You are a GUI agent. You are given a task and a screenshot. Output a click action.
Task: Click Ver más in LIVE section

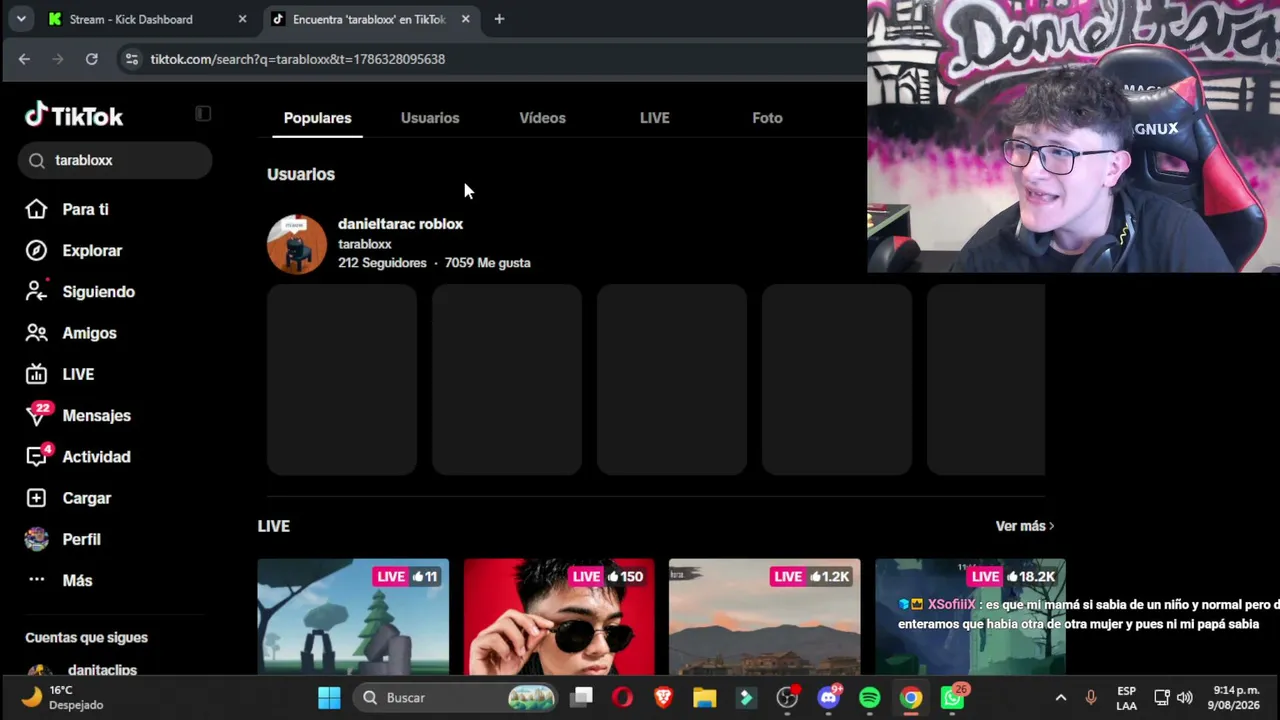coord(1025,526)
